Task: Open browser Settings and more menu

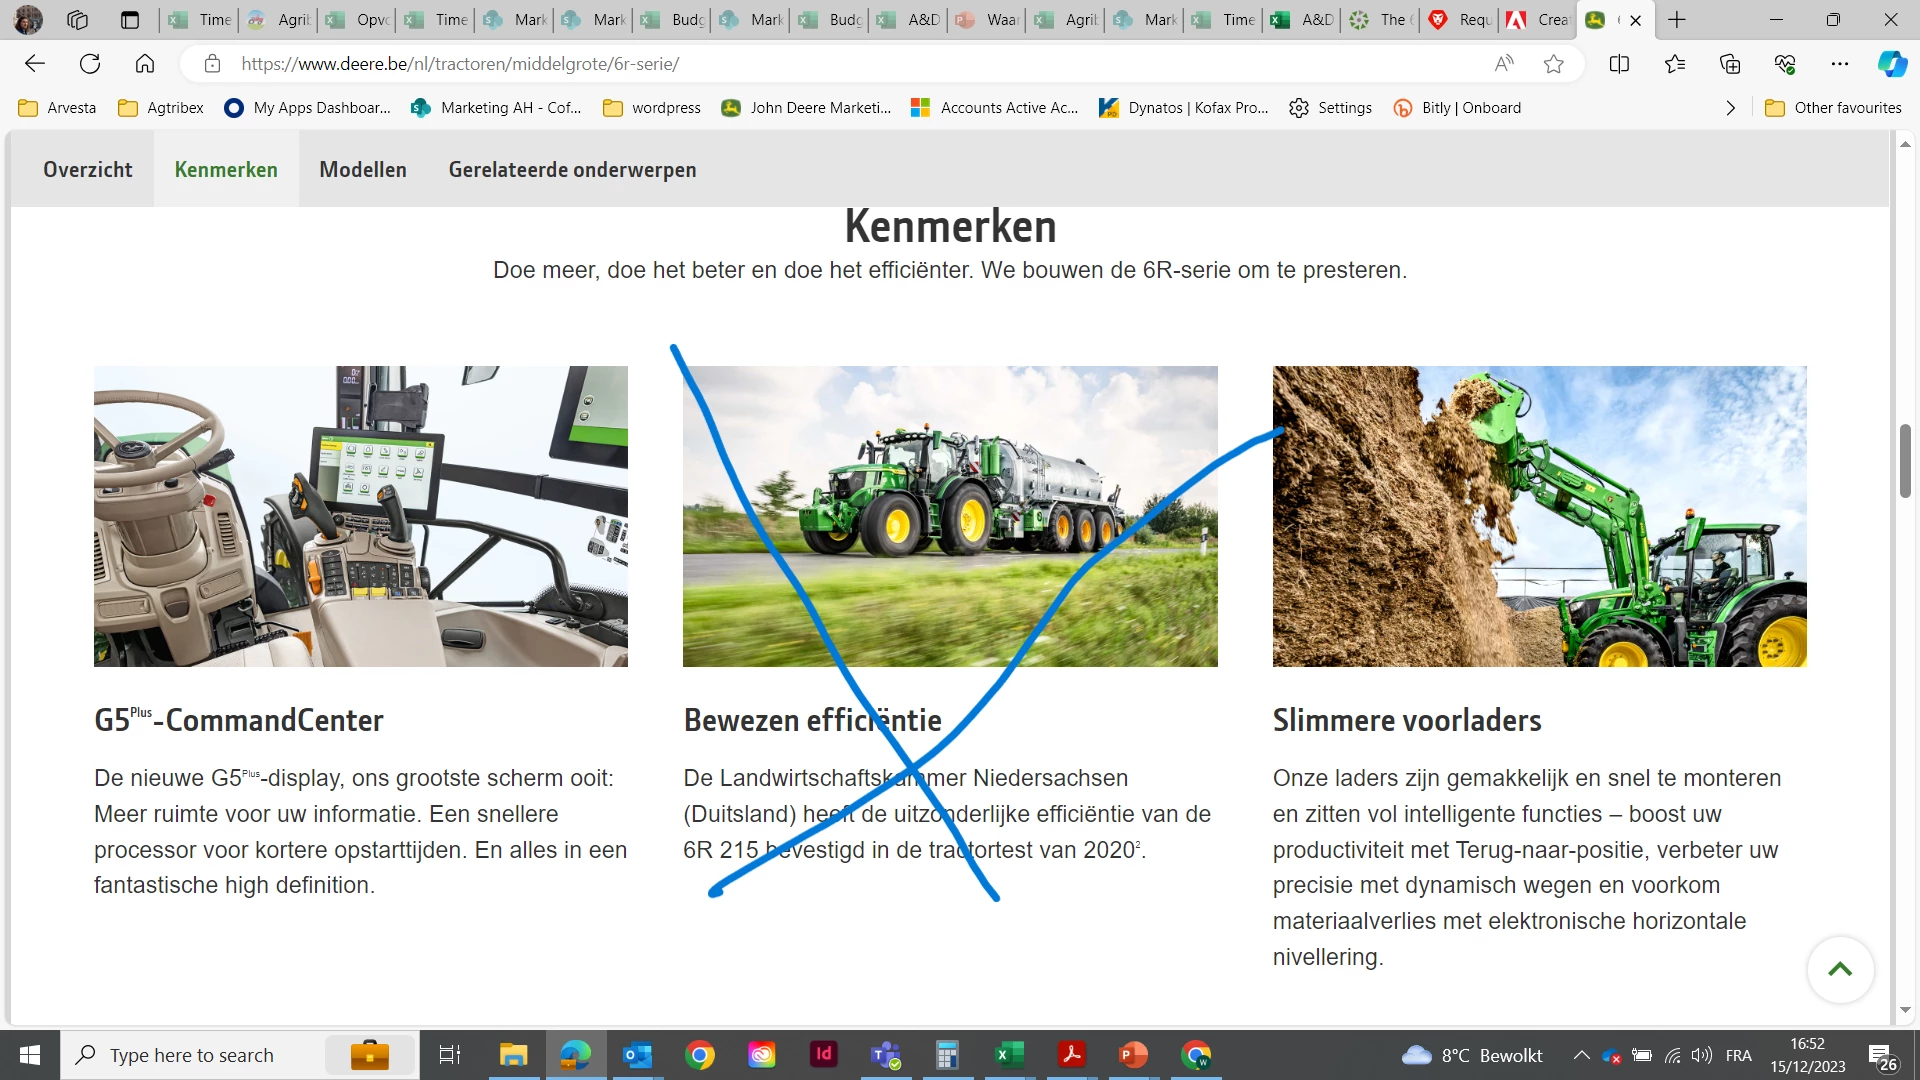Action: [x=1839, y=64]
